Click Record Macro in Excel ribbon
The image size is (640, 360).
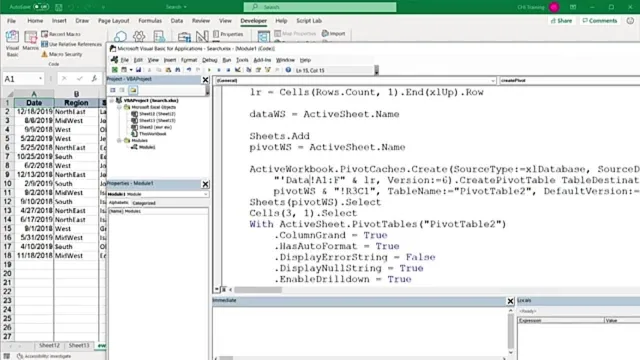(61, 34)
